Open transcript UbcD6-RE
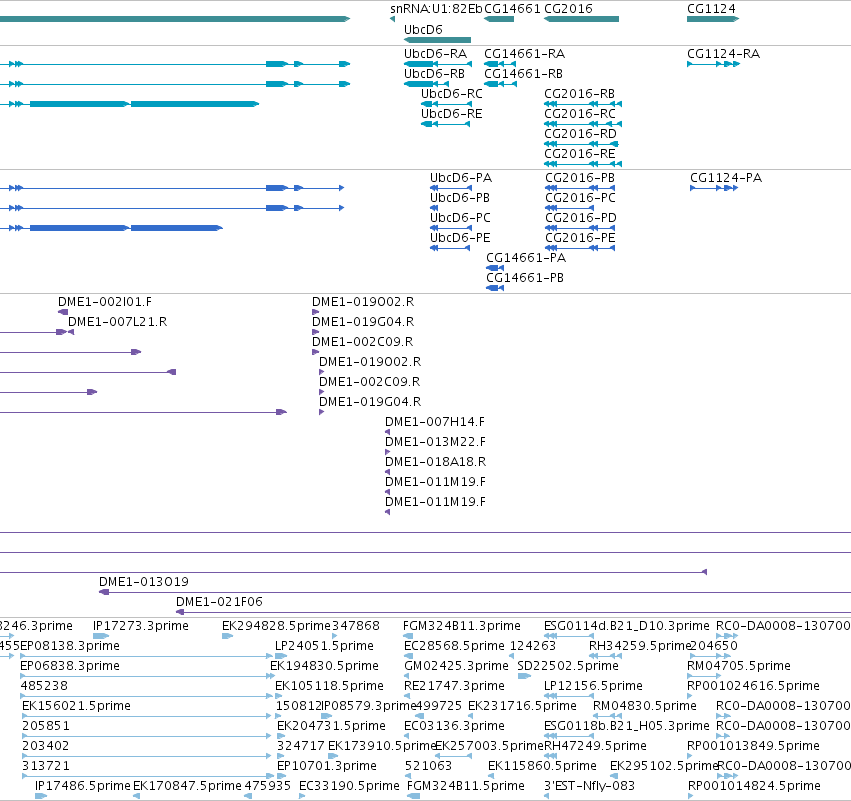The height and width of the screenshot is (801, 851). click(x=452, y=114)
